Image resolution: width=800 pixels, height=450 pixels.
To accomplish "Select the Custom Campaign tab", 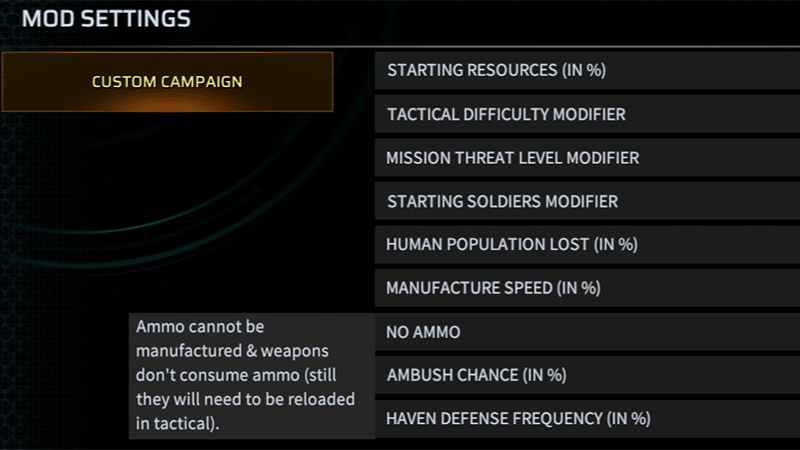I will pos(167,82).
